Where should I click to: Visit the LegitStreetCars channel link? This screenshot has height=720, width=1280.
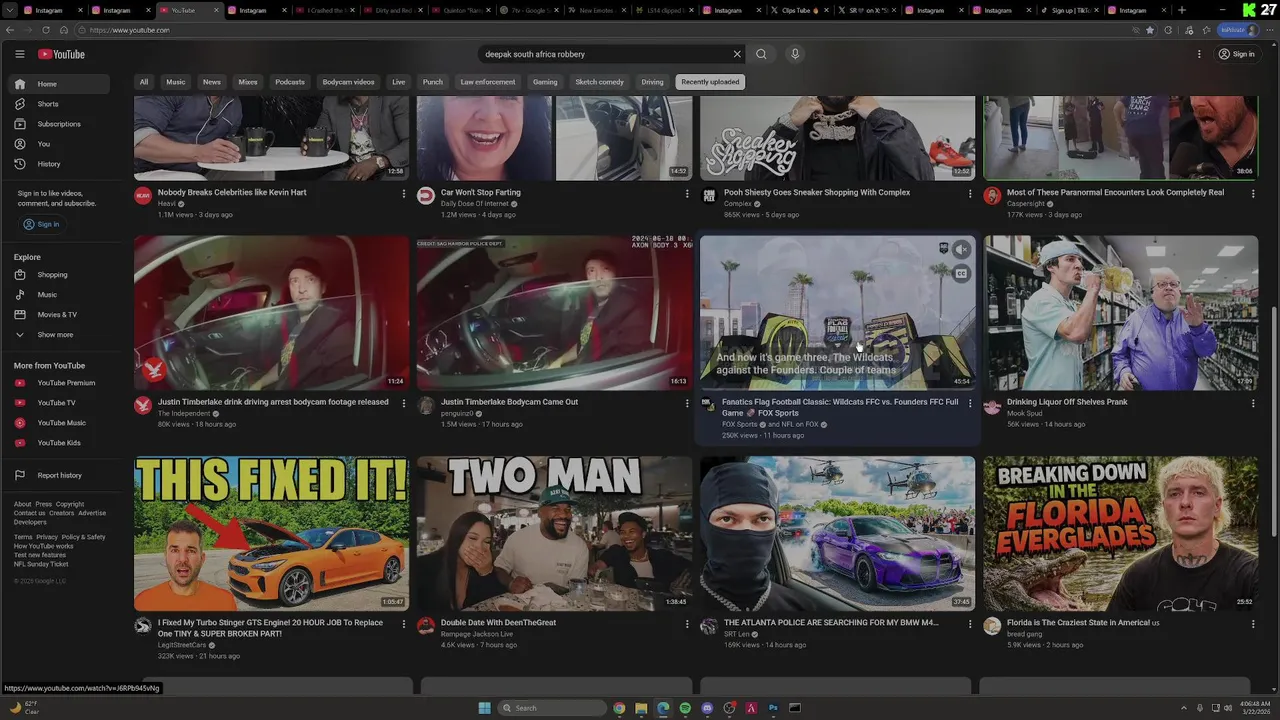[x=182, y=645]
